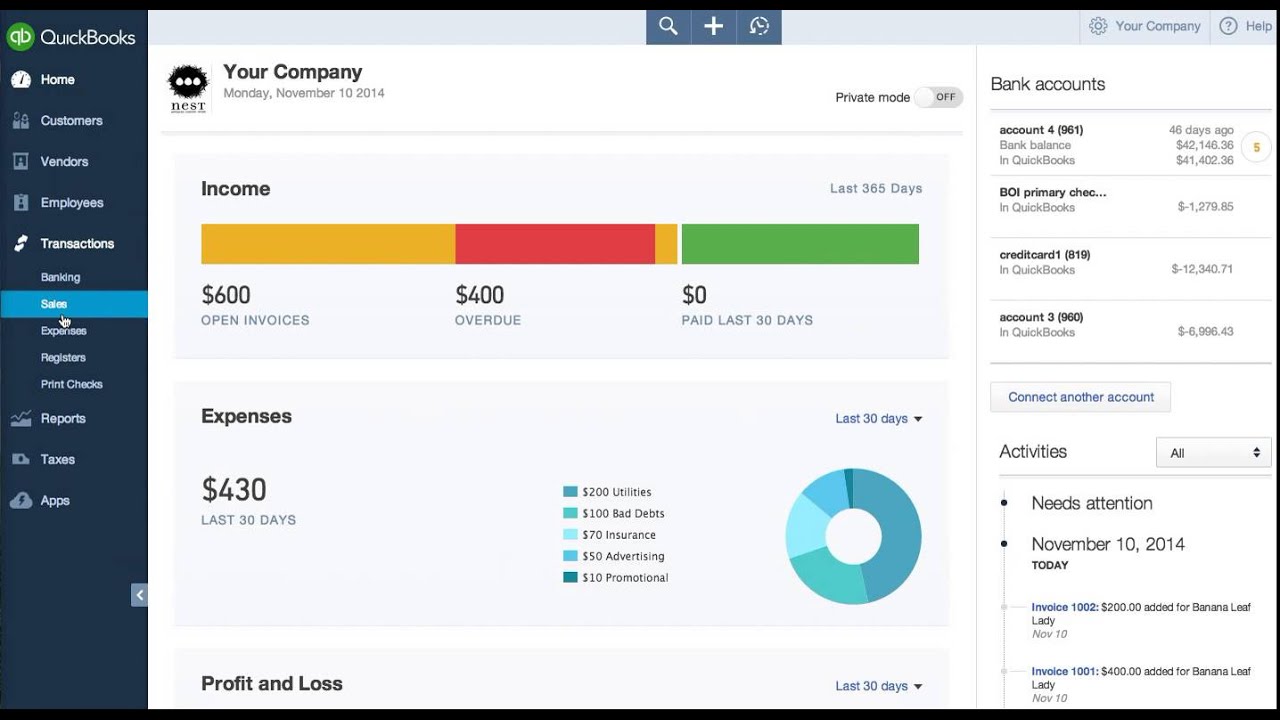The image size is (1280, 720).
Task: Click the nest company logo
Action: [187, 89]
